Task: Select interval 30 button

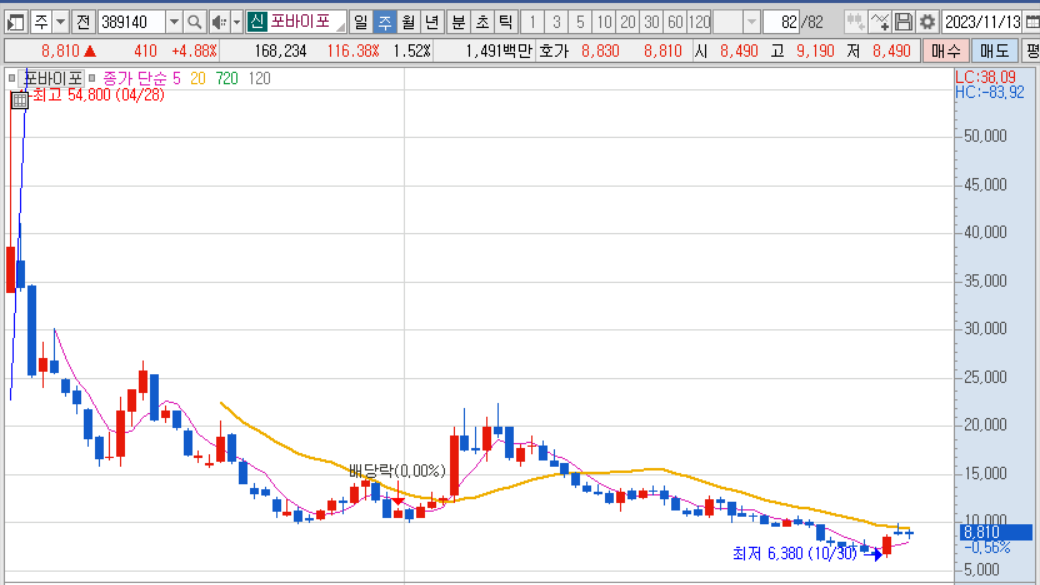Action: click(651, 23)
